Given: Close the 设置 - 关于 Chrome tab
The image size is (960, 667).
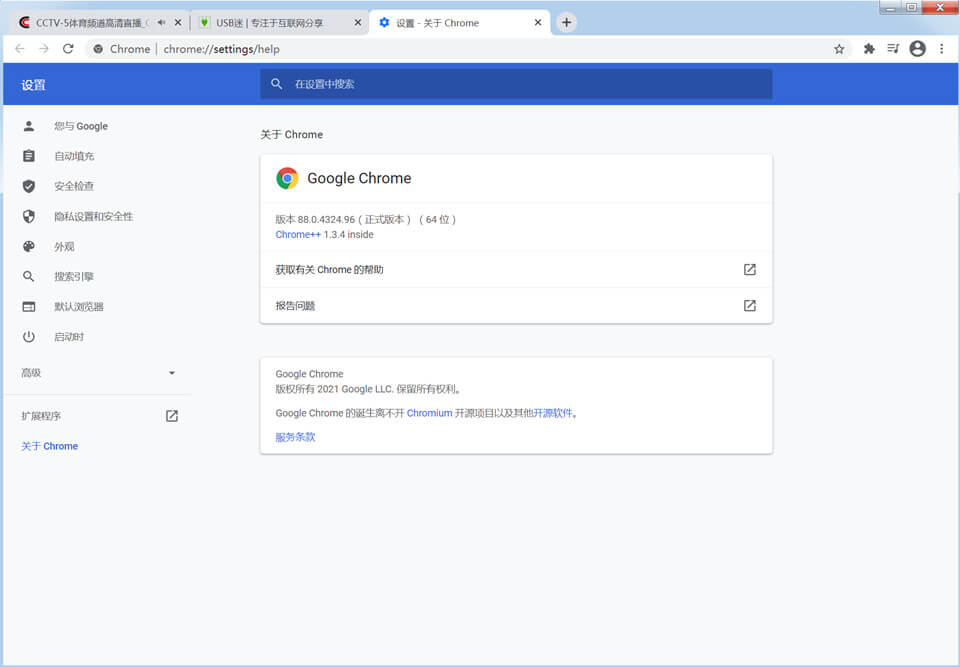Looking at the screenshot, I should point(538,23).
